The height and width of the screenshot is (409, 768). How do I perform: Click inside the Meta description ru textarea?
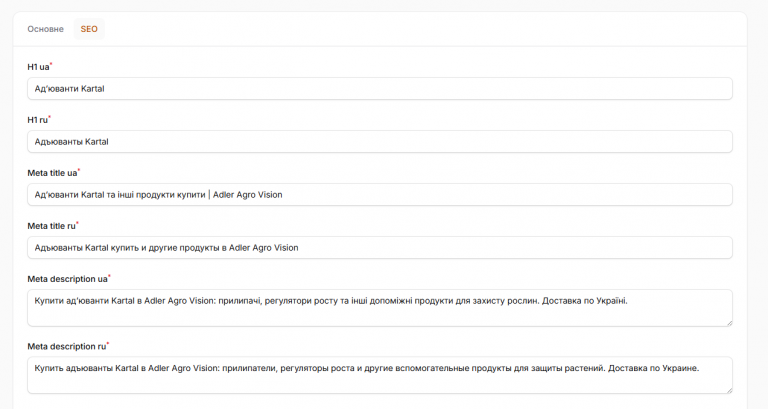pyautogui.click(x=380, y=375)
